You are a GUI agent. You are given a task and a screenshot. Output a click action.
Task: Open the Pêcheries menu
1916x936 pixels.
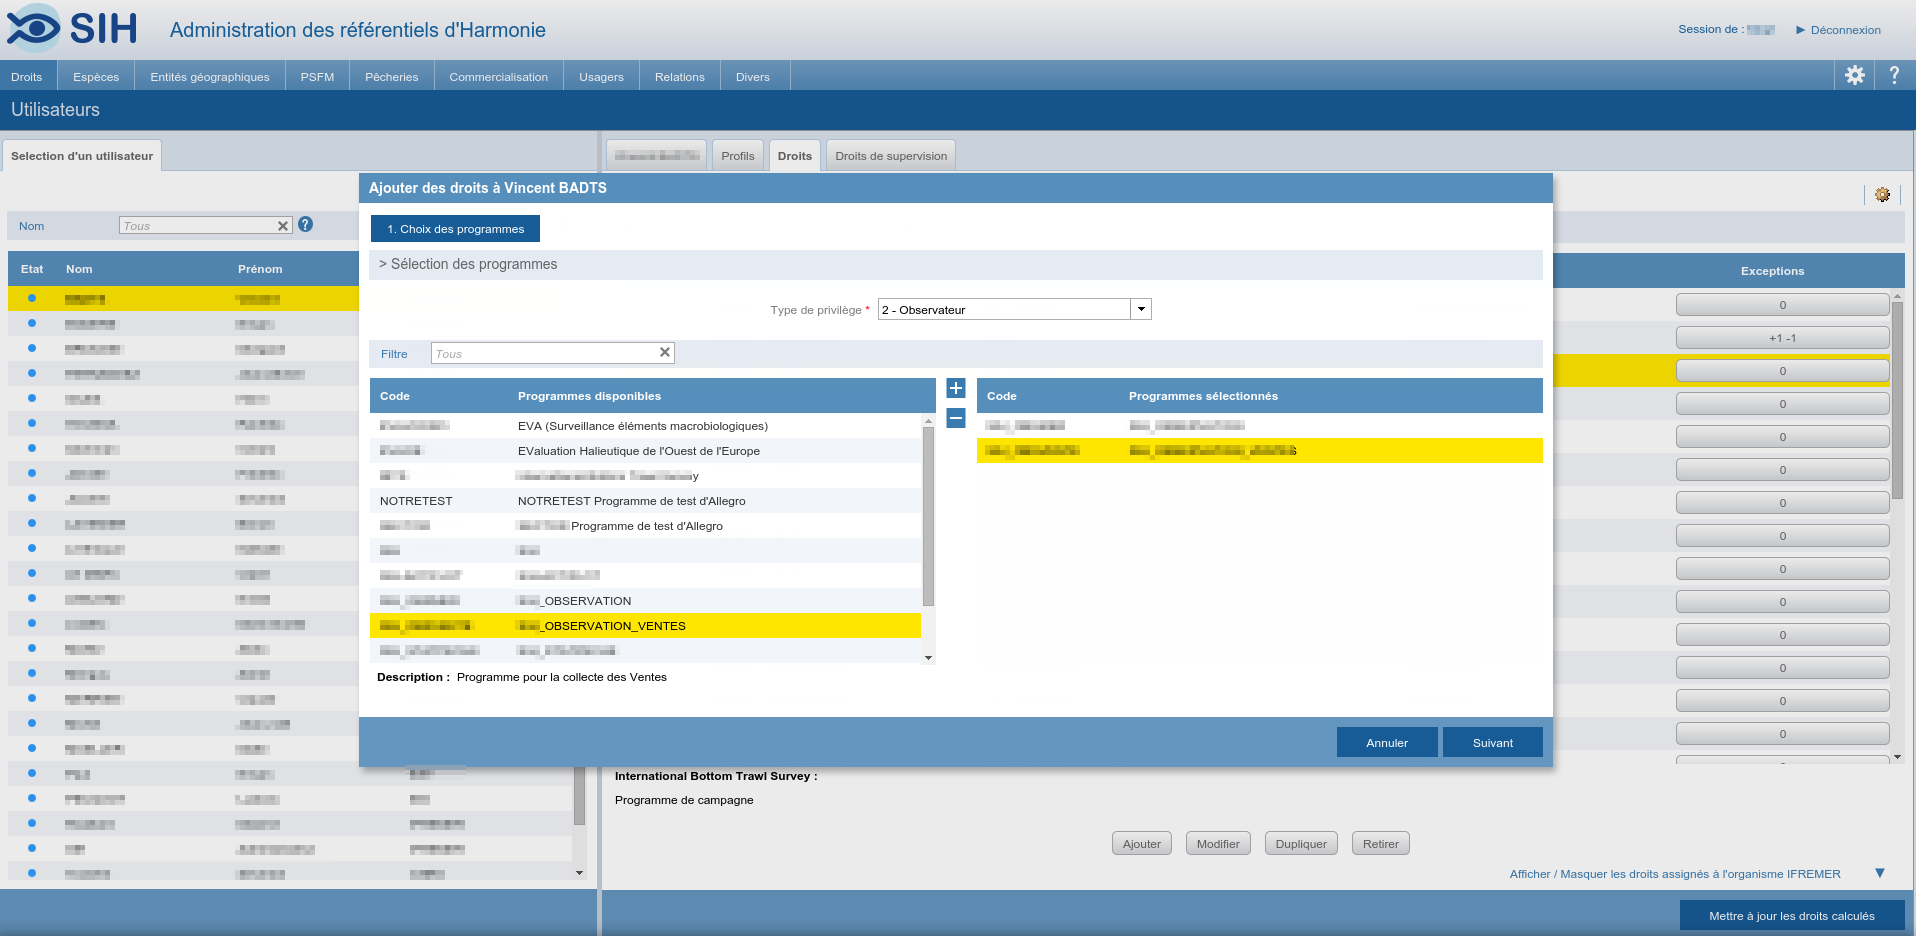[x=391, y=77]
